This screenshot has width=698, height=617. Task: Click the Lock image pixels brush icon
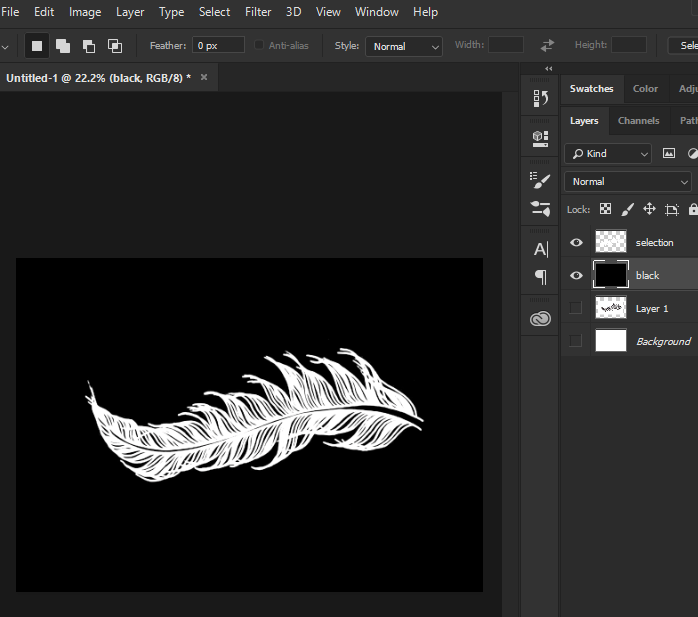628,209
